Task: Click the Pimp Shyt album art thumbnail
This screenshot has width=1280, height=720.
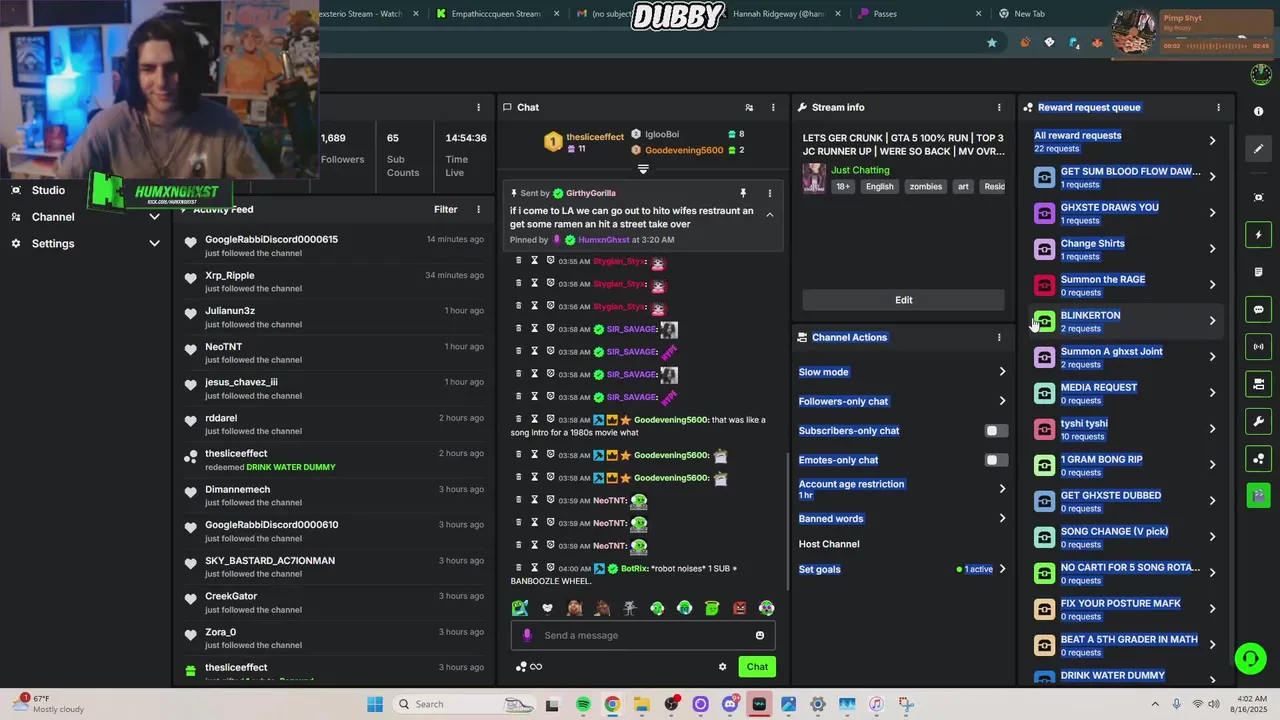Action: [x=1134, y=31]
